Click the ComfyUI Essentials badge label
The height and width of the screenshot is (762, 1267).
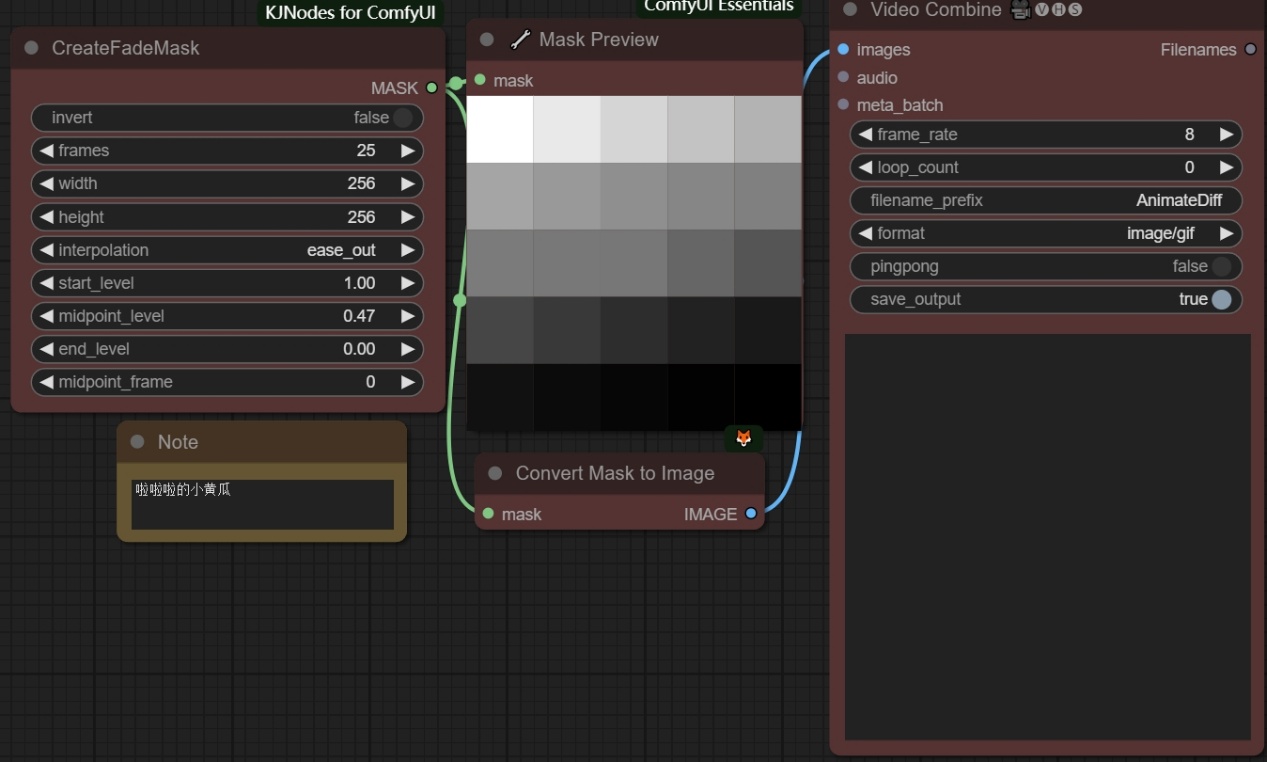pyautogui.click(x=718, y=7)
